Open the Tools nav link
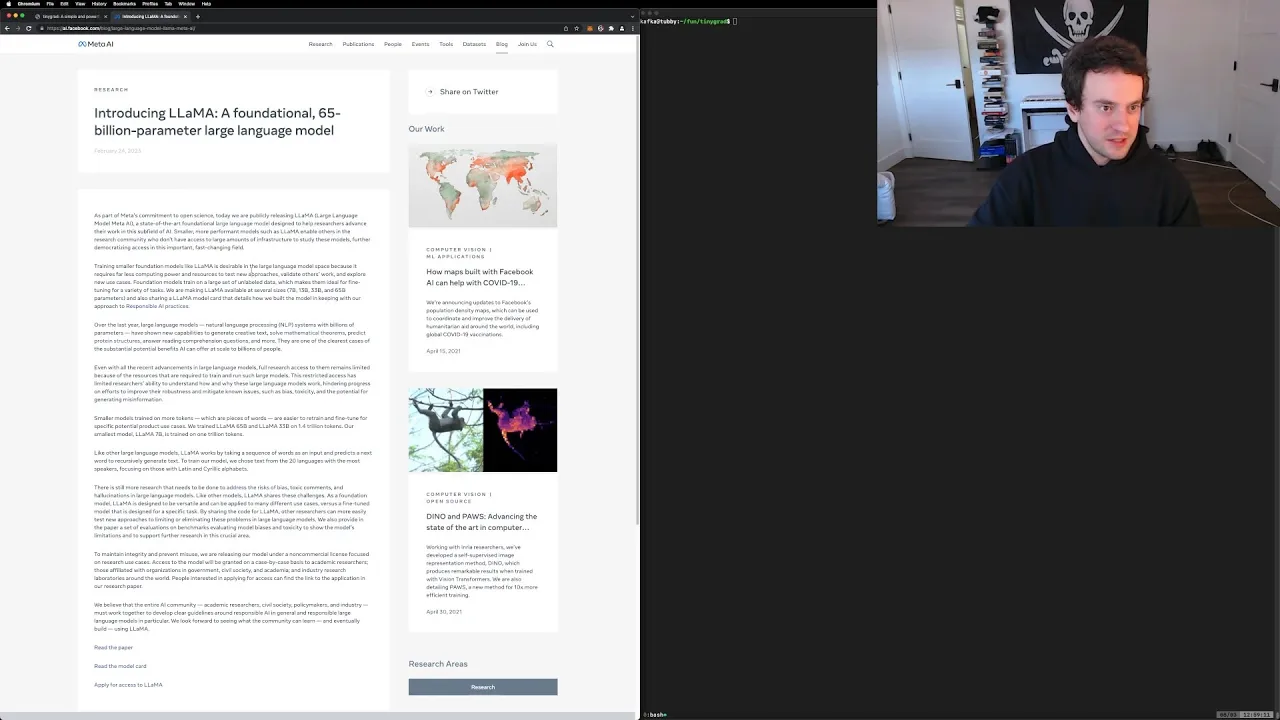 [446, 44]
